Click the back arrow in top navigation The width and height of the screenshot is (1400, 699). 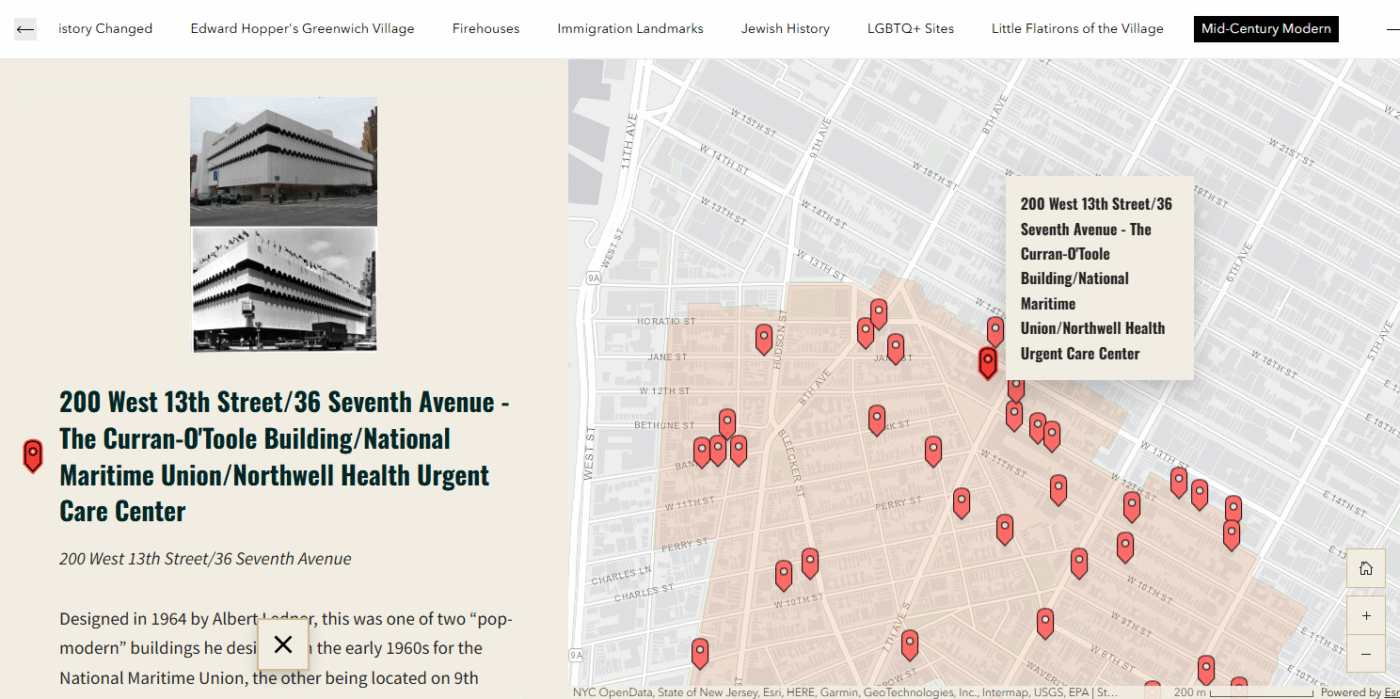tap(25, 29)
